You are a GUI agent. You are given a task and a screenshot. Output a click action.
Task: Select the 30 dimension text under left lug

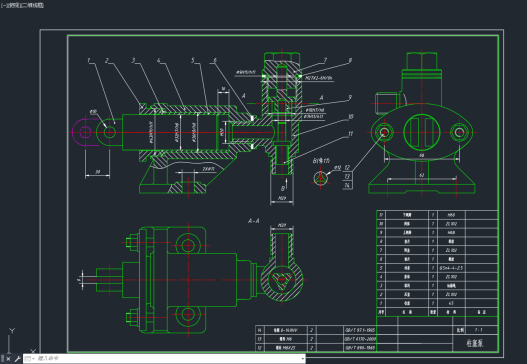coord(97,172)
